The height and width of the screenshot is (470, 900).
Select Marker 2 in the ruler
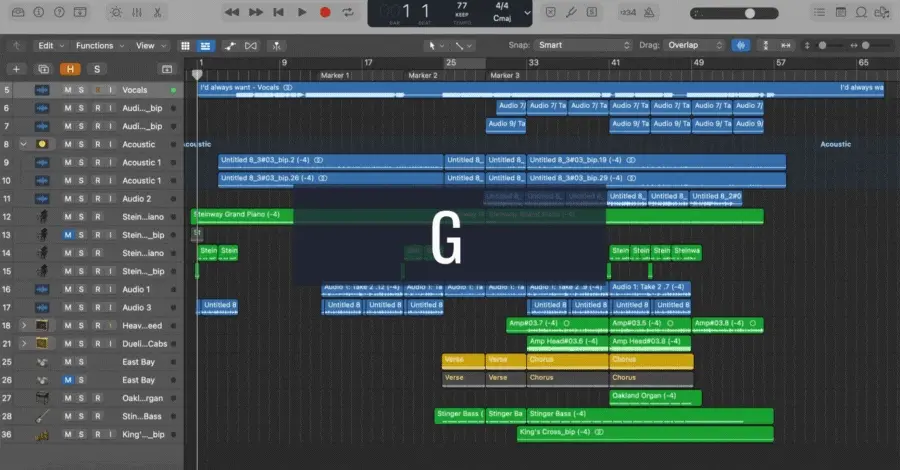(x=422, y=75)
